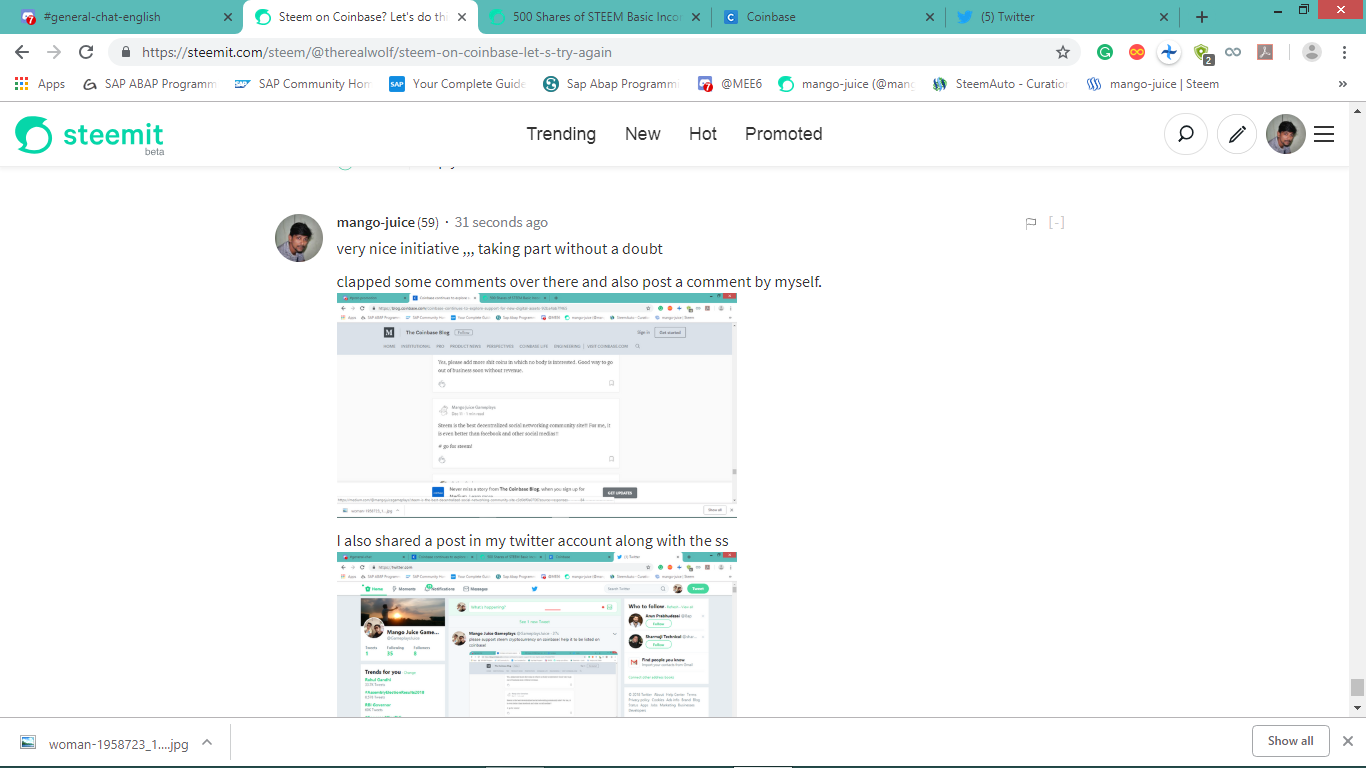Click the PDF extension icon
Viewport: 1366px width, 768px height.
click(1265, 52)
